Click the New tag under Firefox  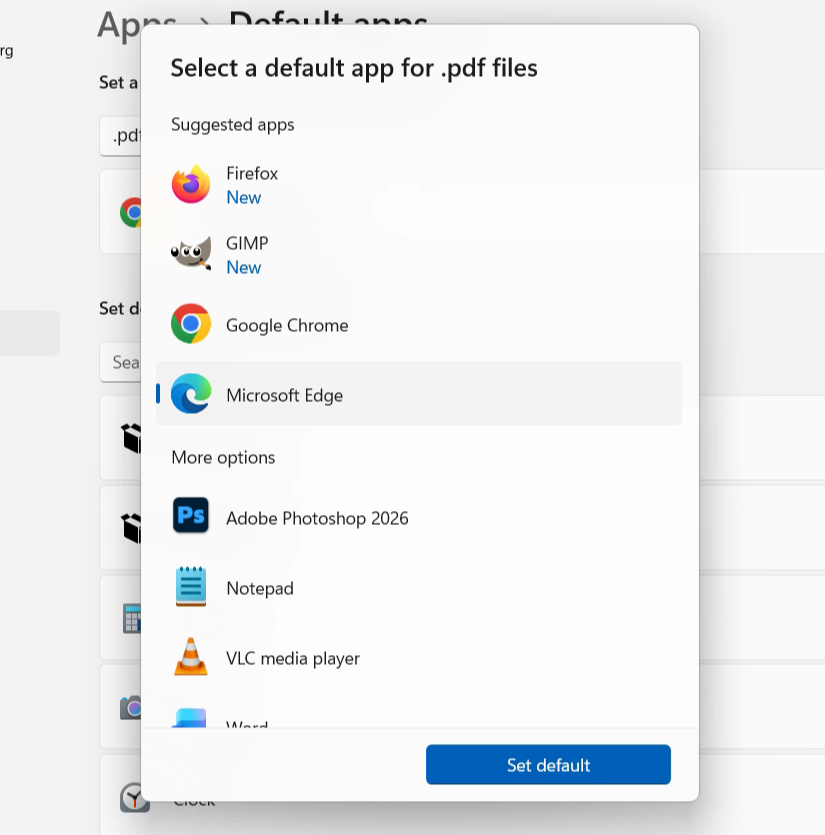point(243,198)
